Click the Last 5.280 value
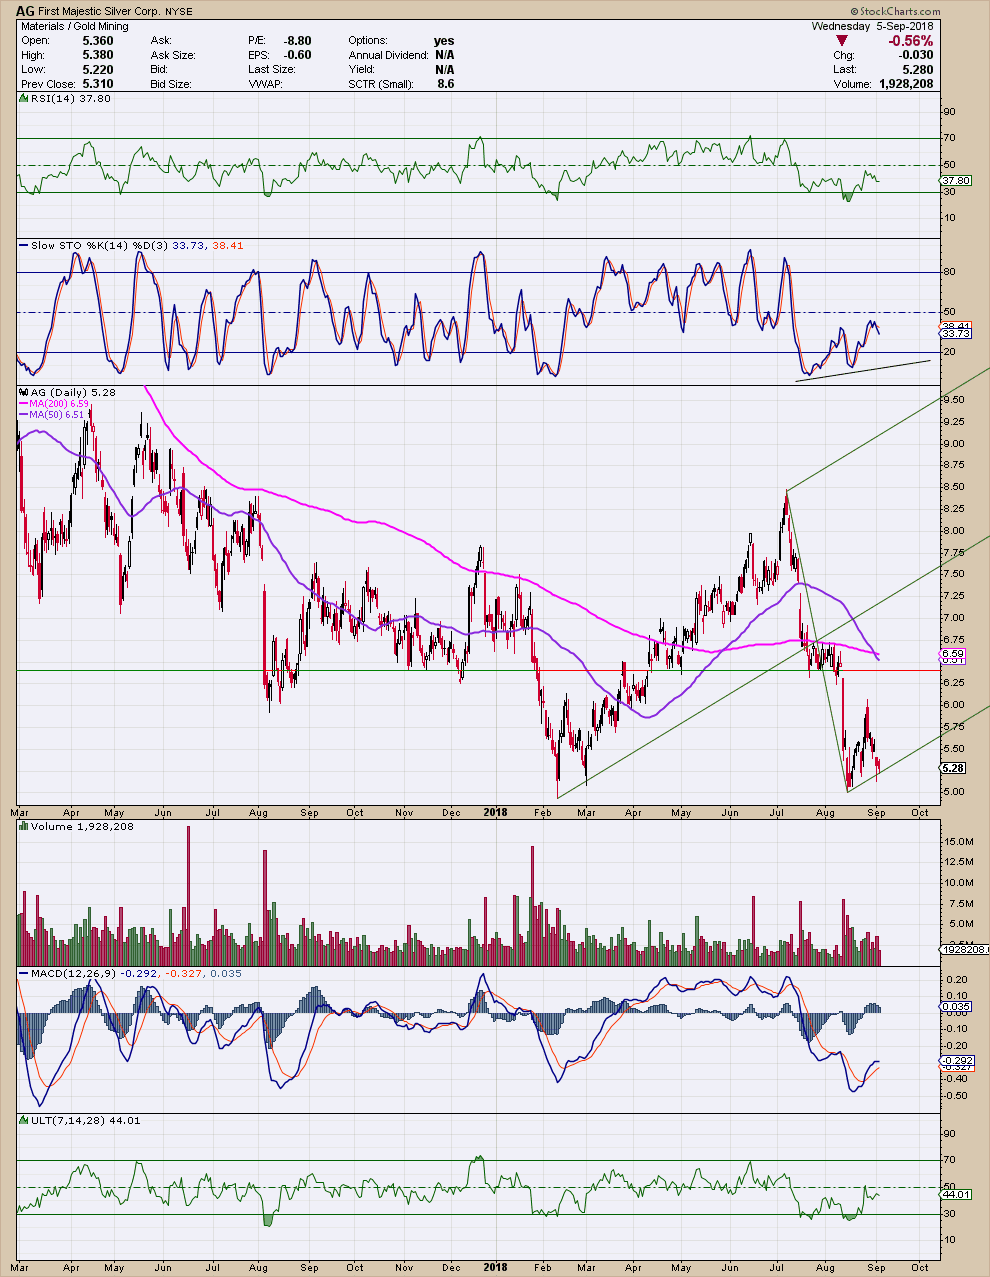The width and height of the screenshot is (990, 1277). pyautogui.click(x=918, y=70)
